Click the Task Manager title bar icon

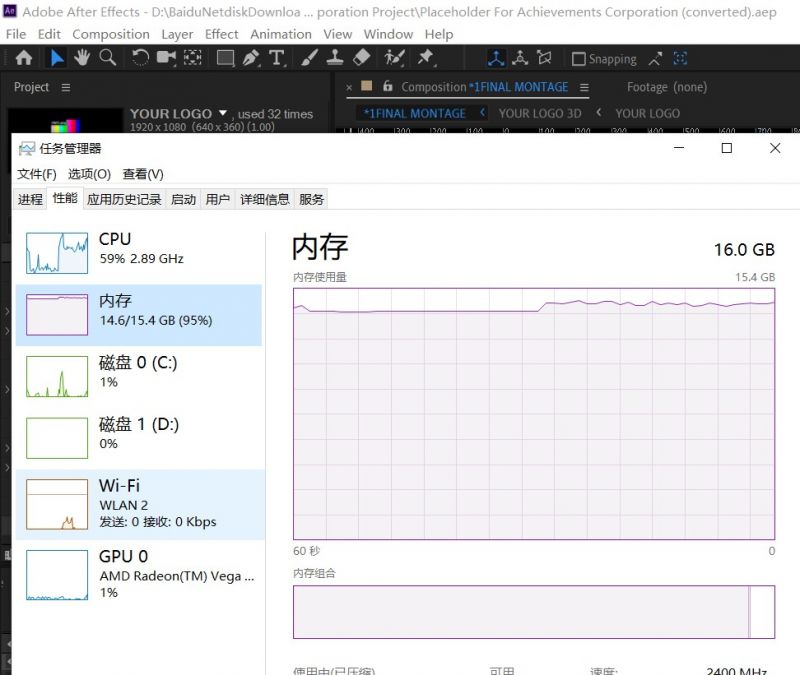27,148
